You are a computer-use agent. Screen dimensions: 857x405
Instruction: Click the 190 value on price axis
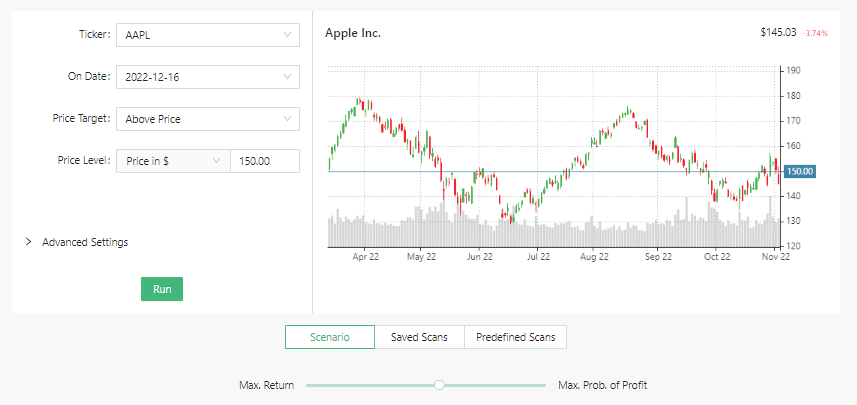click(793, 71)
